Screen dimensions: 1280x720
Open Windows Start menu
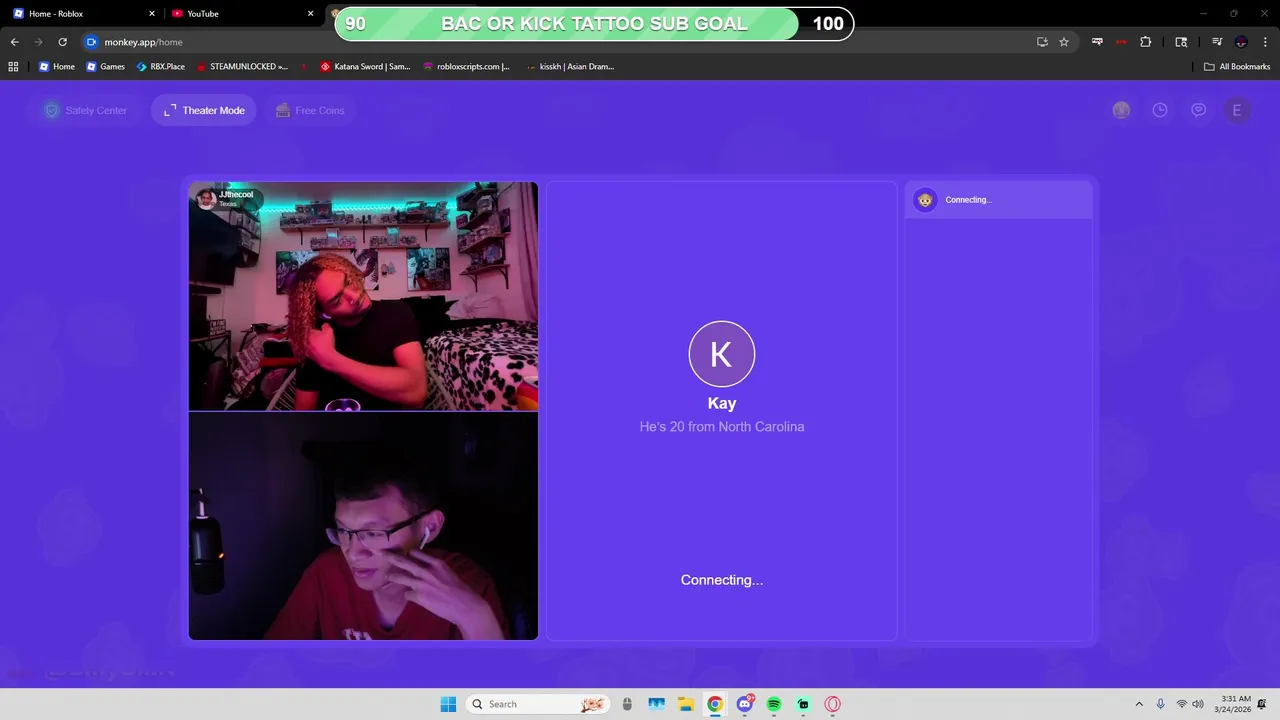[448, 704]
